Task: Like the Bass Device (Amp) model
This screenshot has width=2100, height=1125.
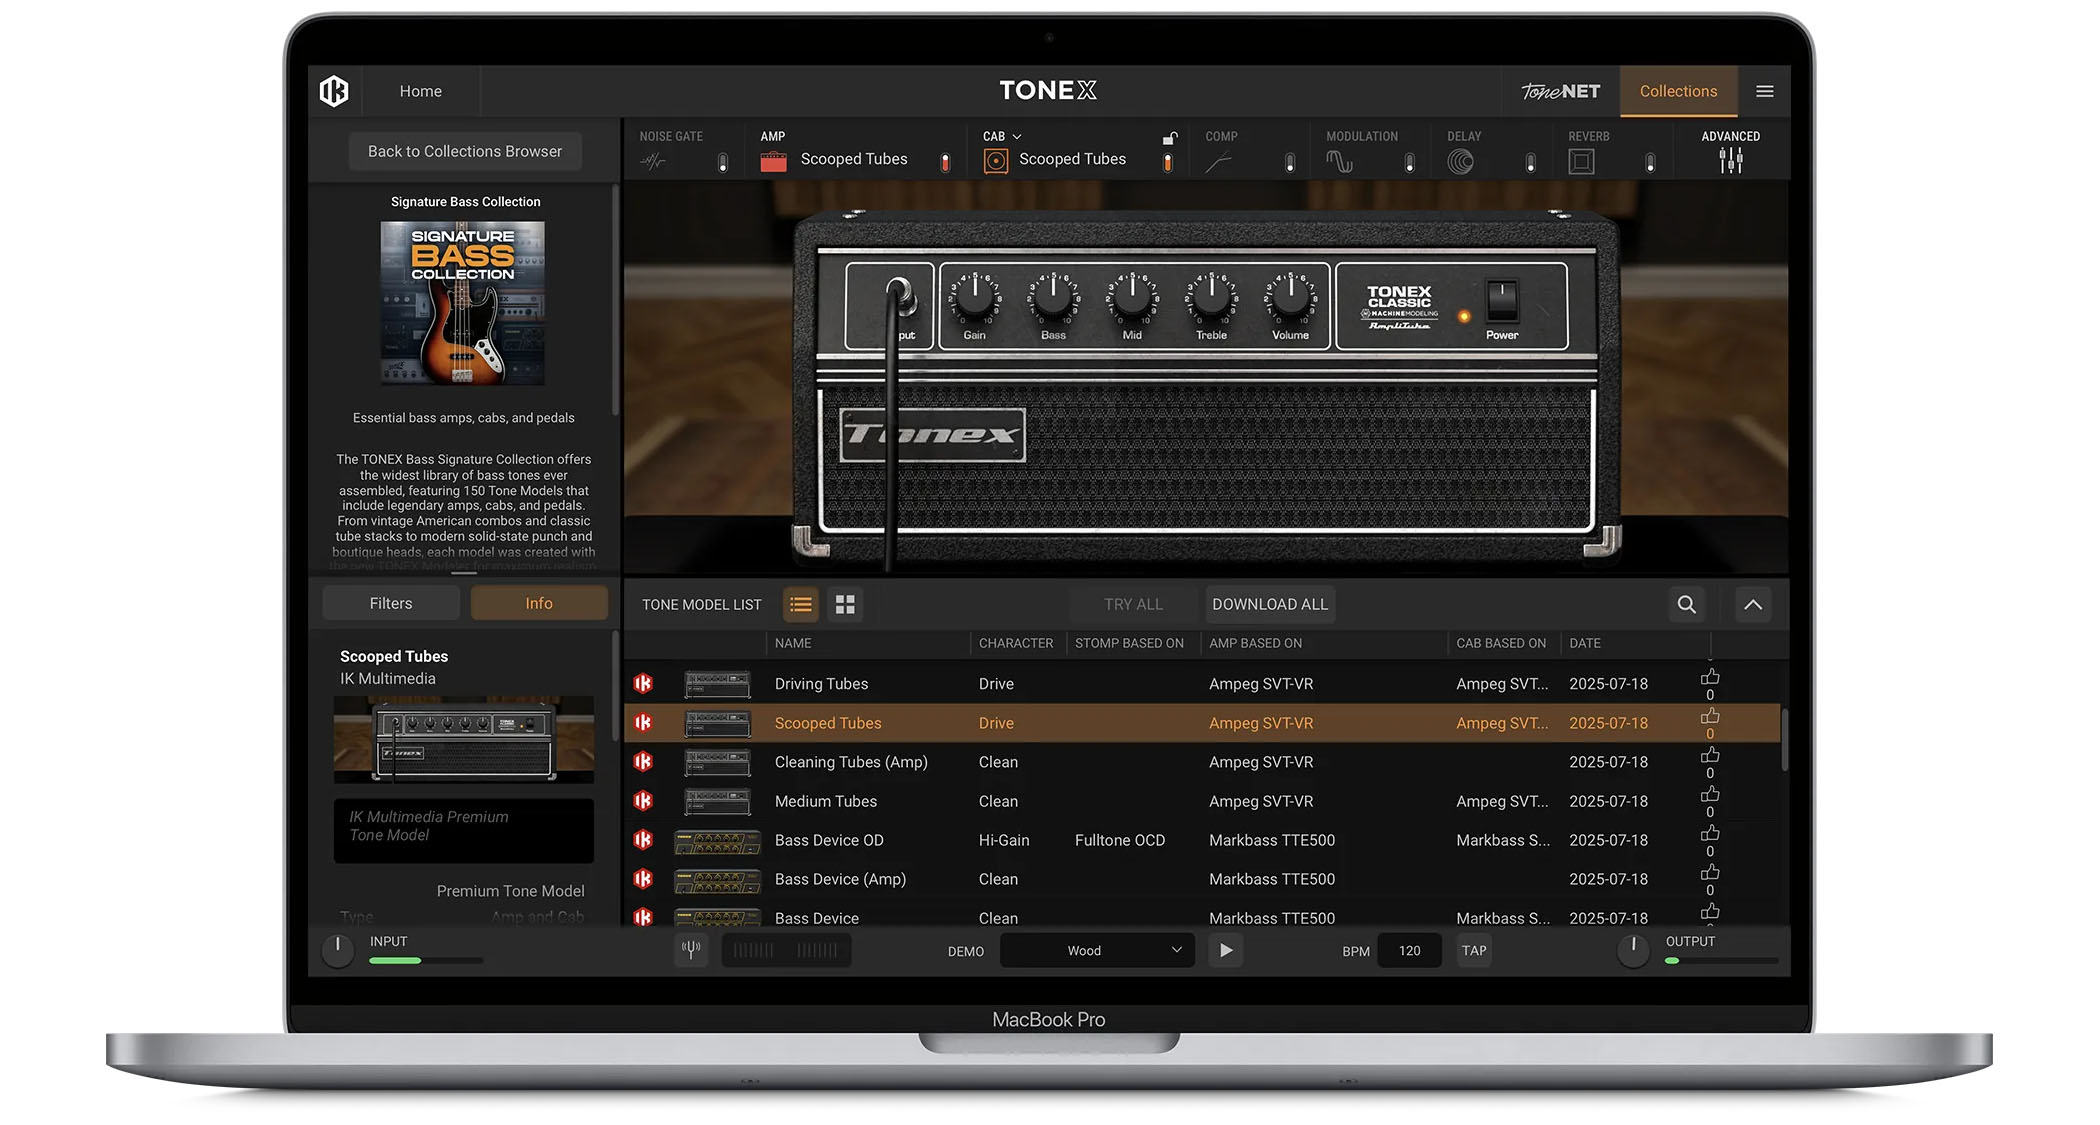Action: point(1710,873)
